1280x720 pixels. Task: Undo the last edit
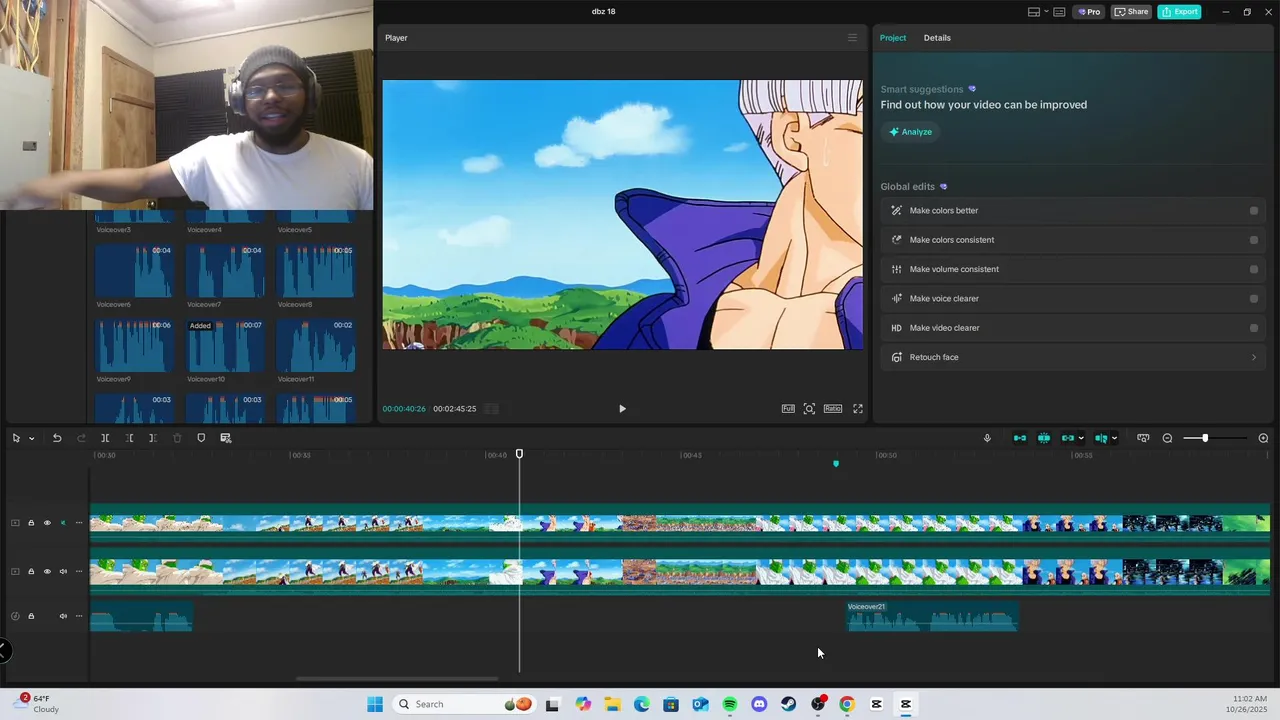pyautogui.click(x=57, y=438)
